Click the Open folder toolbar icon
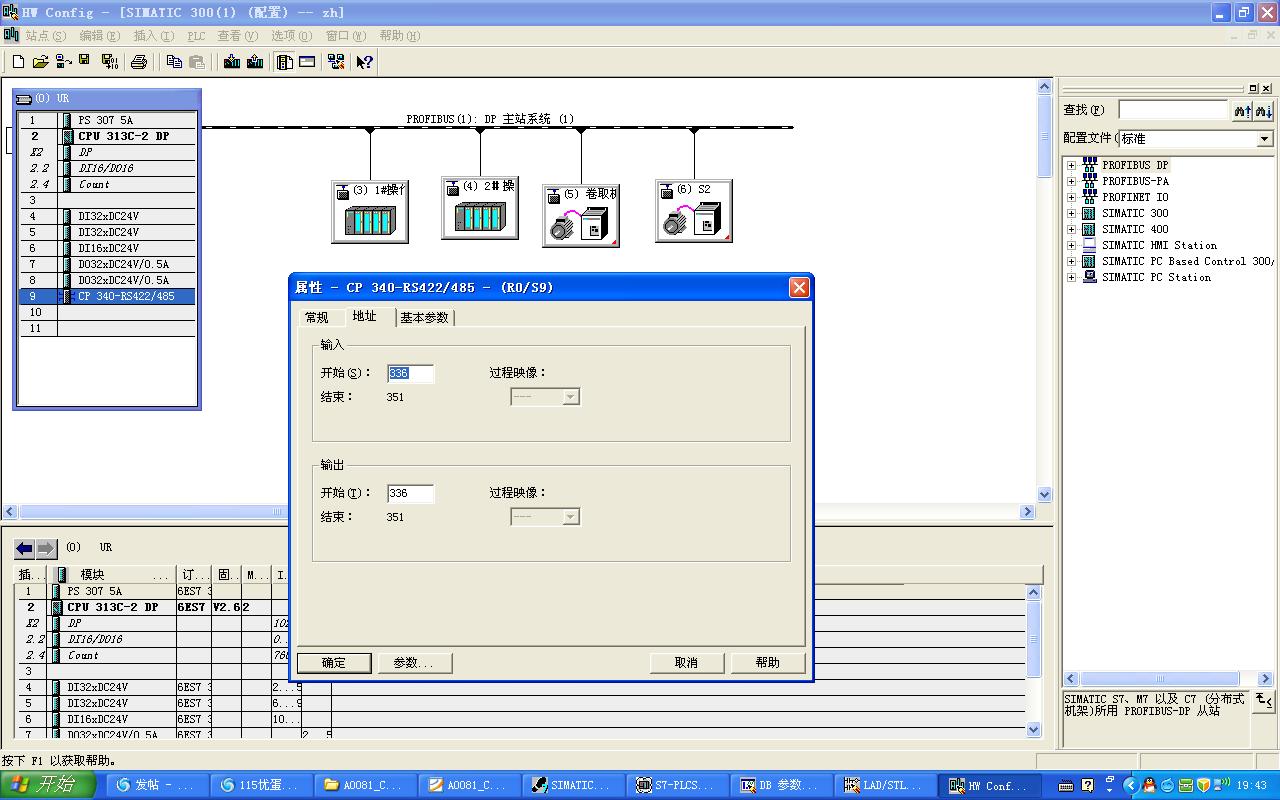1280x800 pixels. tap(41, 62)
